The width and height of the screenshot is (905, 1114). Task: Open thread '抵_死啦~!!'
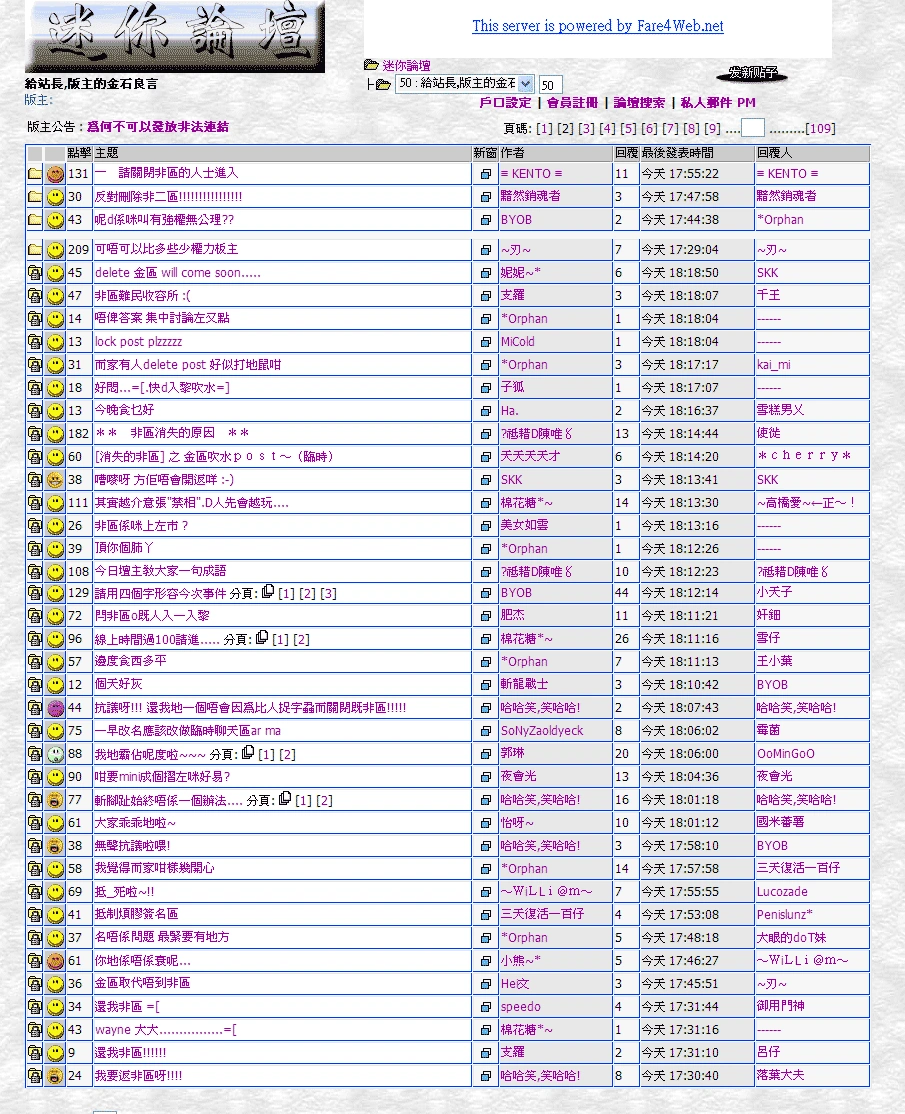click(x=124, y=892)
